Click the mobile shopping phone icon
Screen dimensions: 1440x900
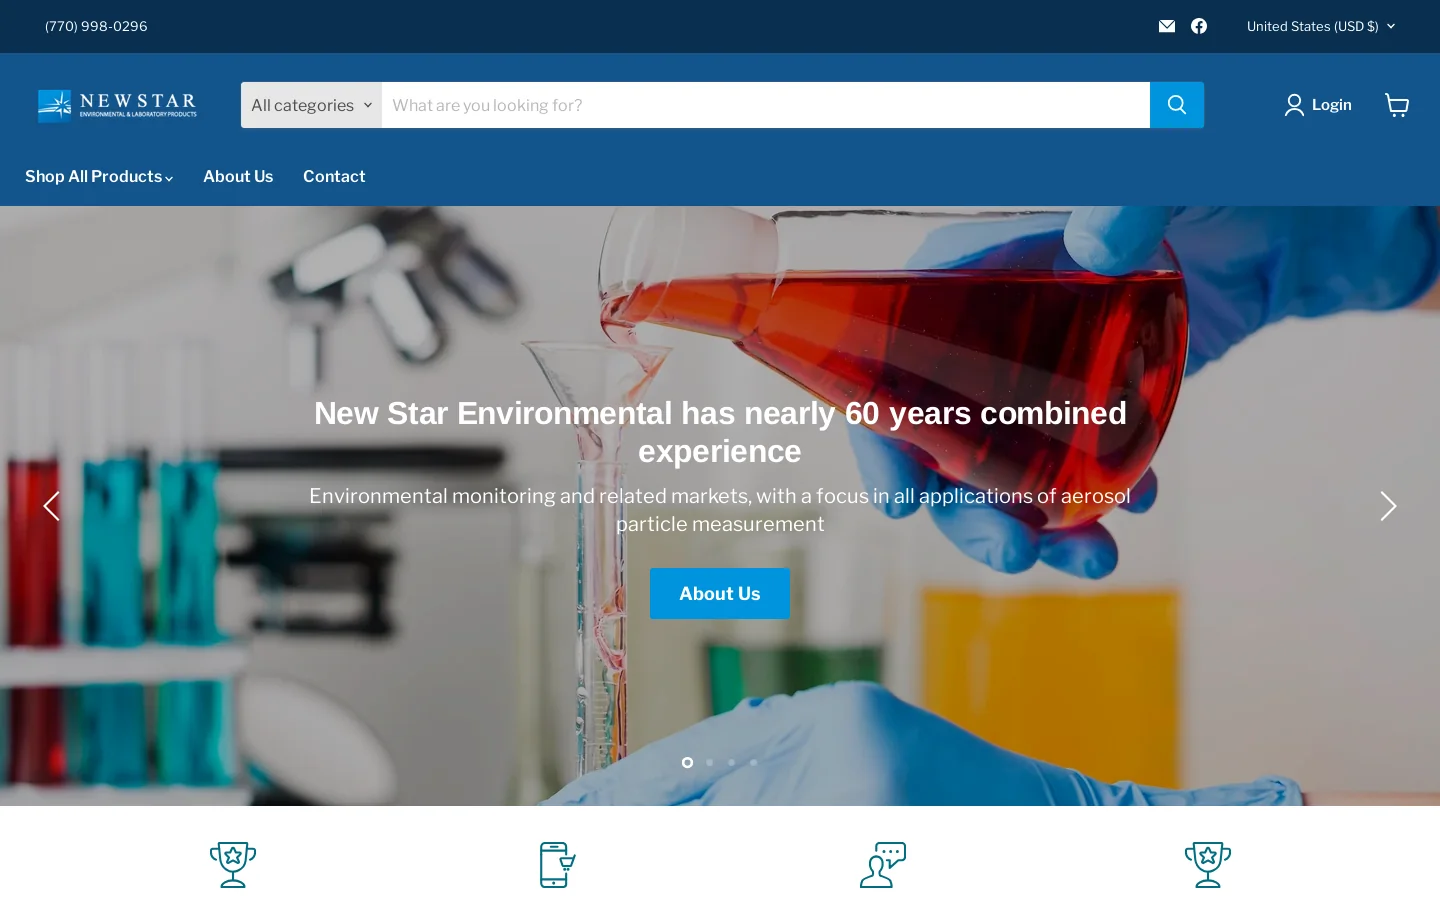point(557,865)
